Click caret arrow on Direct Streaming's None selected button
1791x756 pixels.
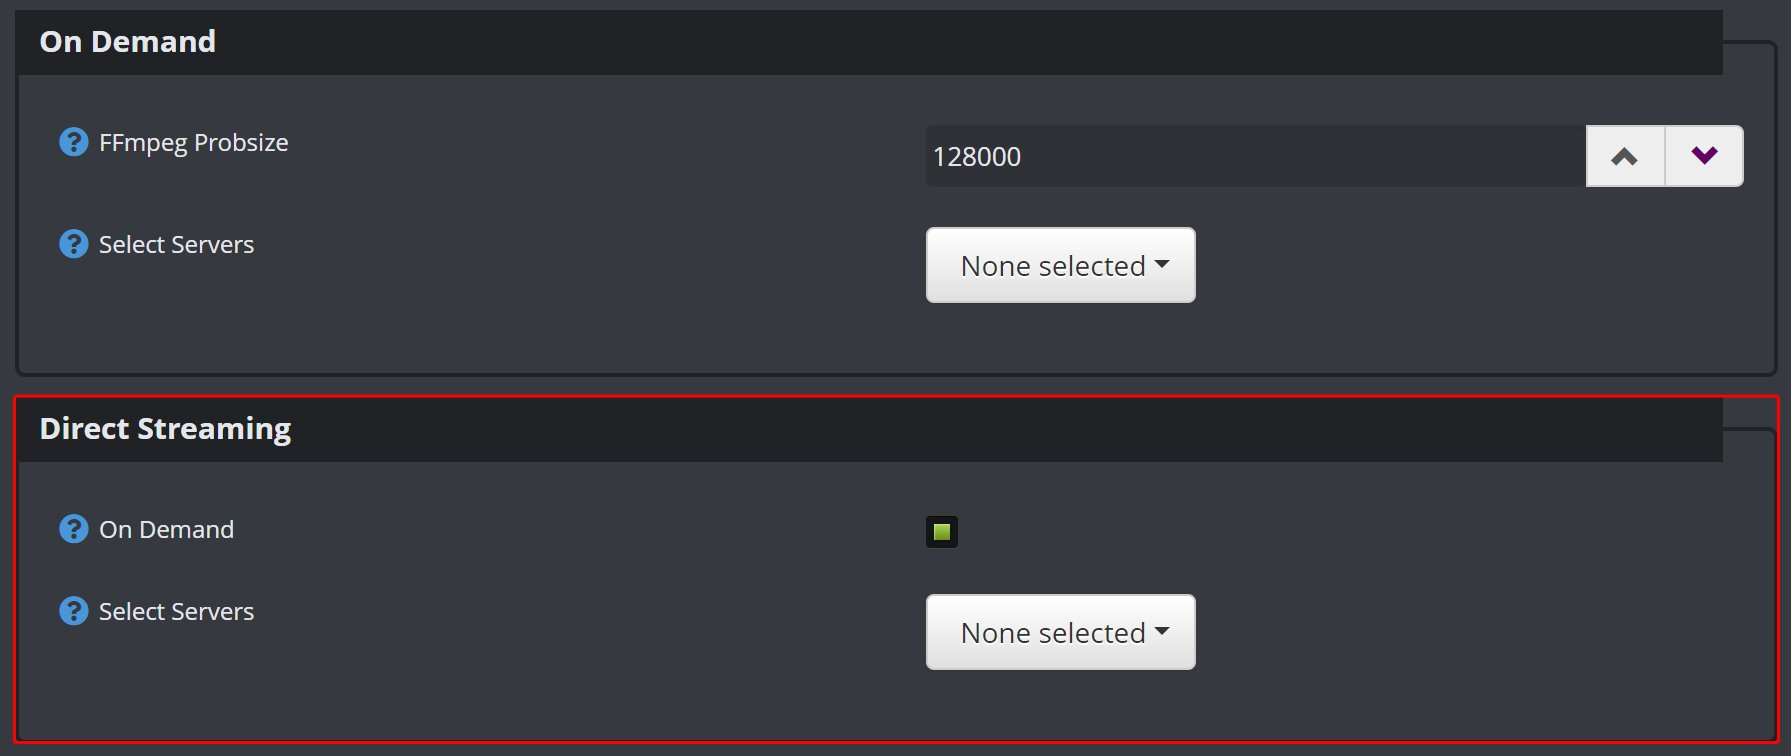[x=1162, y=632]
